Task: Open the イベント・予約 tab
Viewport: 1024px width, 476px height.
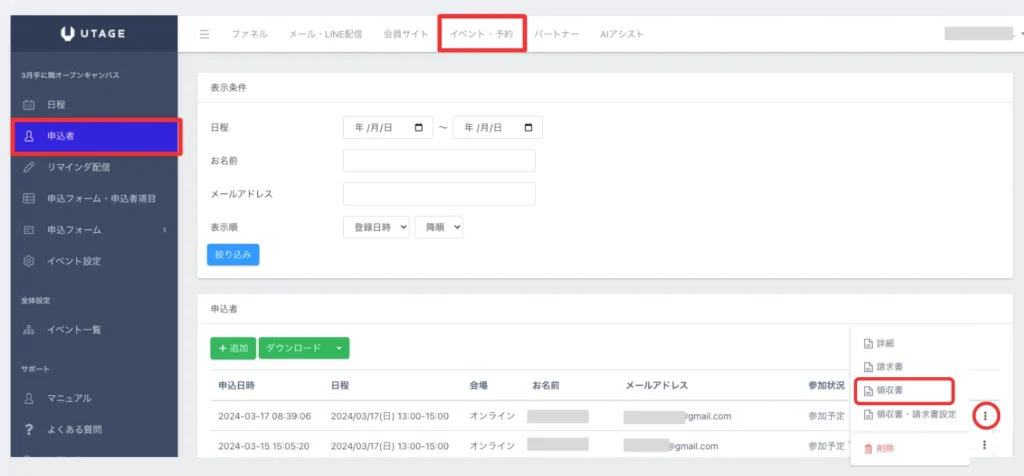Action: coord(482,34)
